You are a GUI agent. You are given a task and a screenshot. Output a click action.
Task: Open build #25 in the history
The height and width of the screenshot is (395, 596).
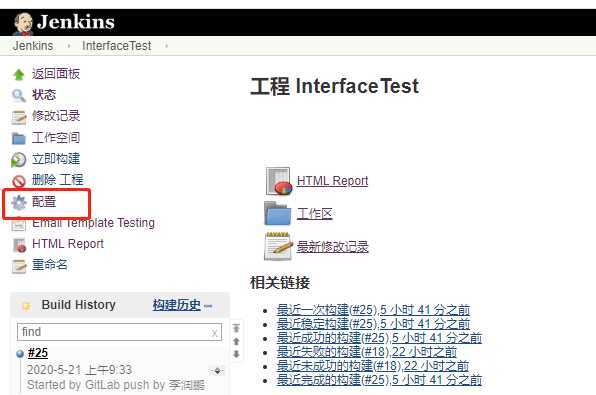coord(38,353)
